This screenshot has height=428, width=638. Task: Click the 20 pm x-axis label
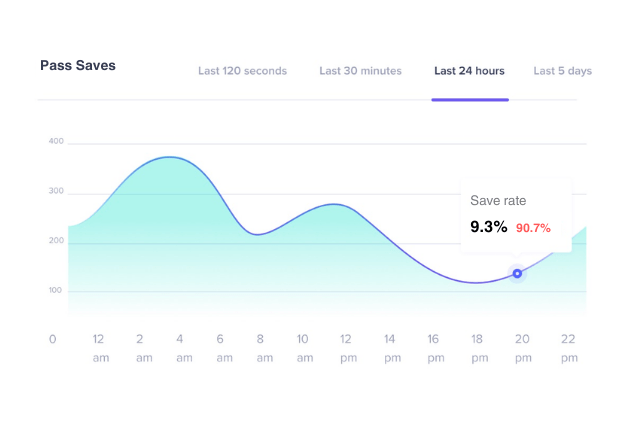tap(520, 347)
